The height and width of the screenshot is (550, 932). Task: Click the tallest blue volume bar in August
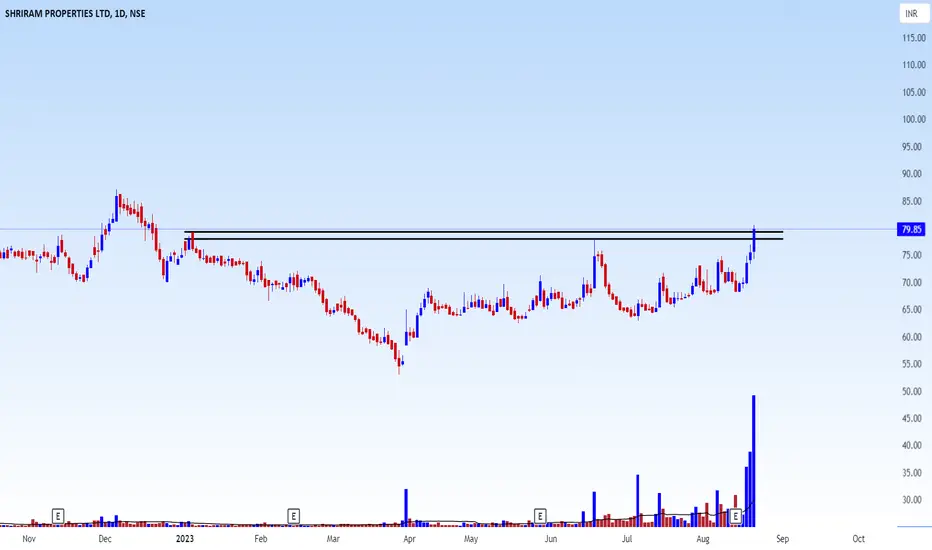pyautogui.click(x=754, y=461)
